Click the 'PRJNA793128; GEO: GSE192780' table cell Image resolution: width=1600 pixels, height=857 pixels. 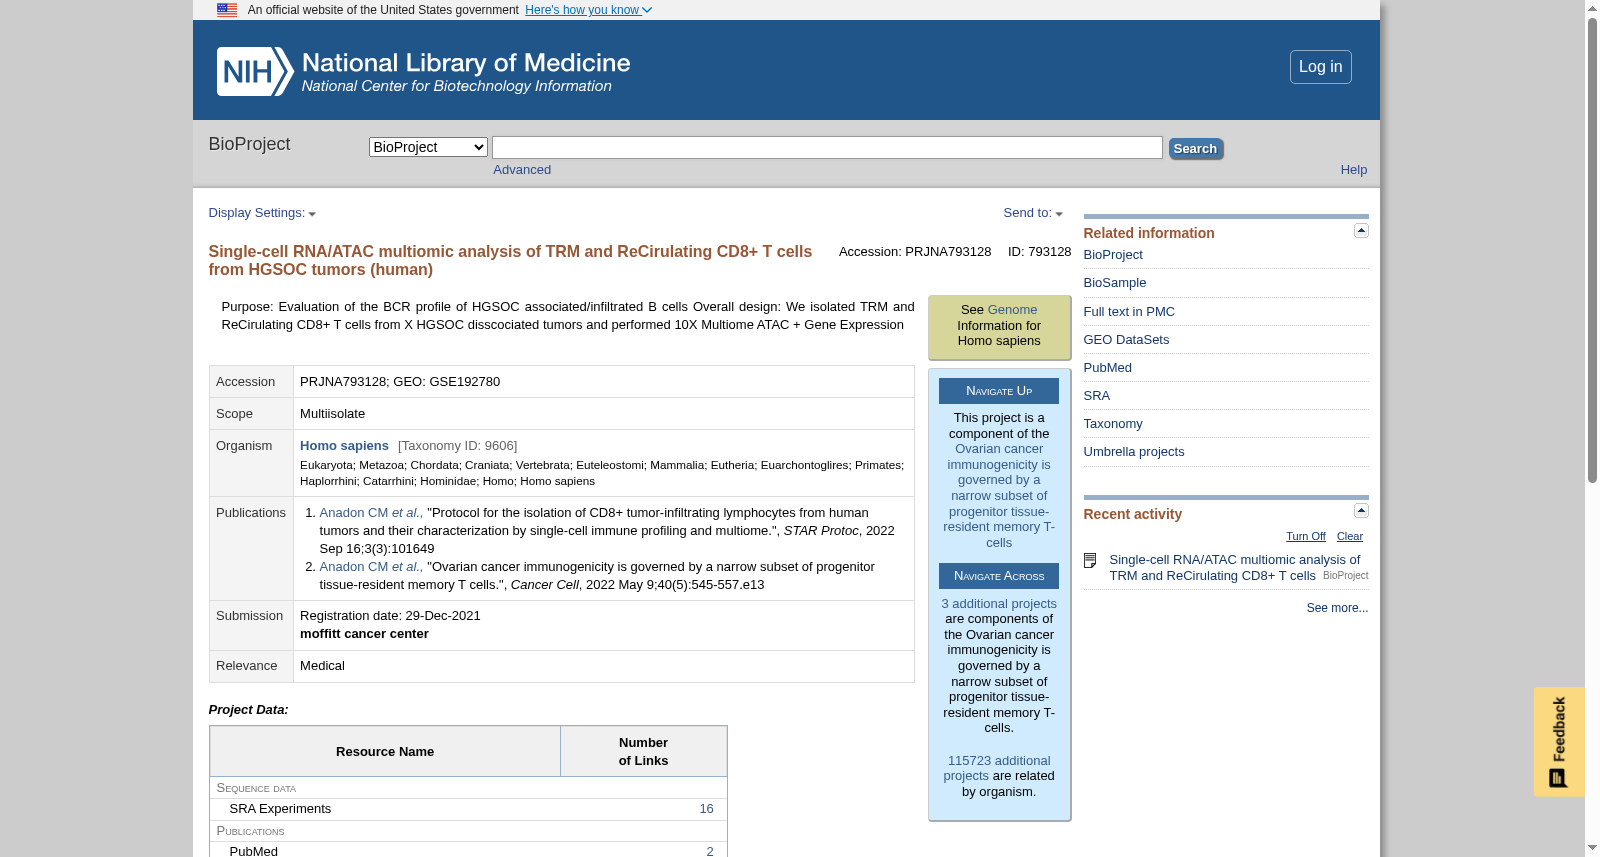(x=603, y=382)
